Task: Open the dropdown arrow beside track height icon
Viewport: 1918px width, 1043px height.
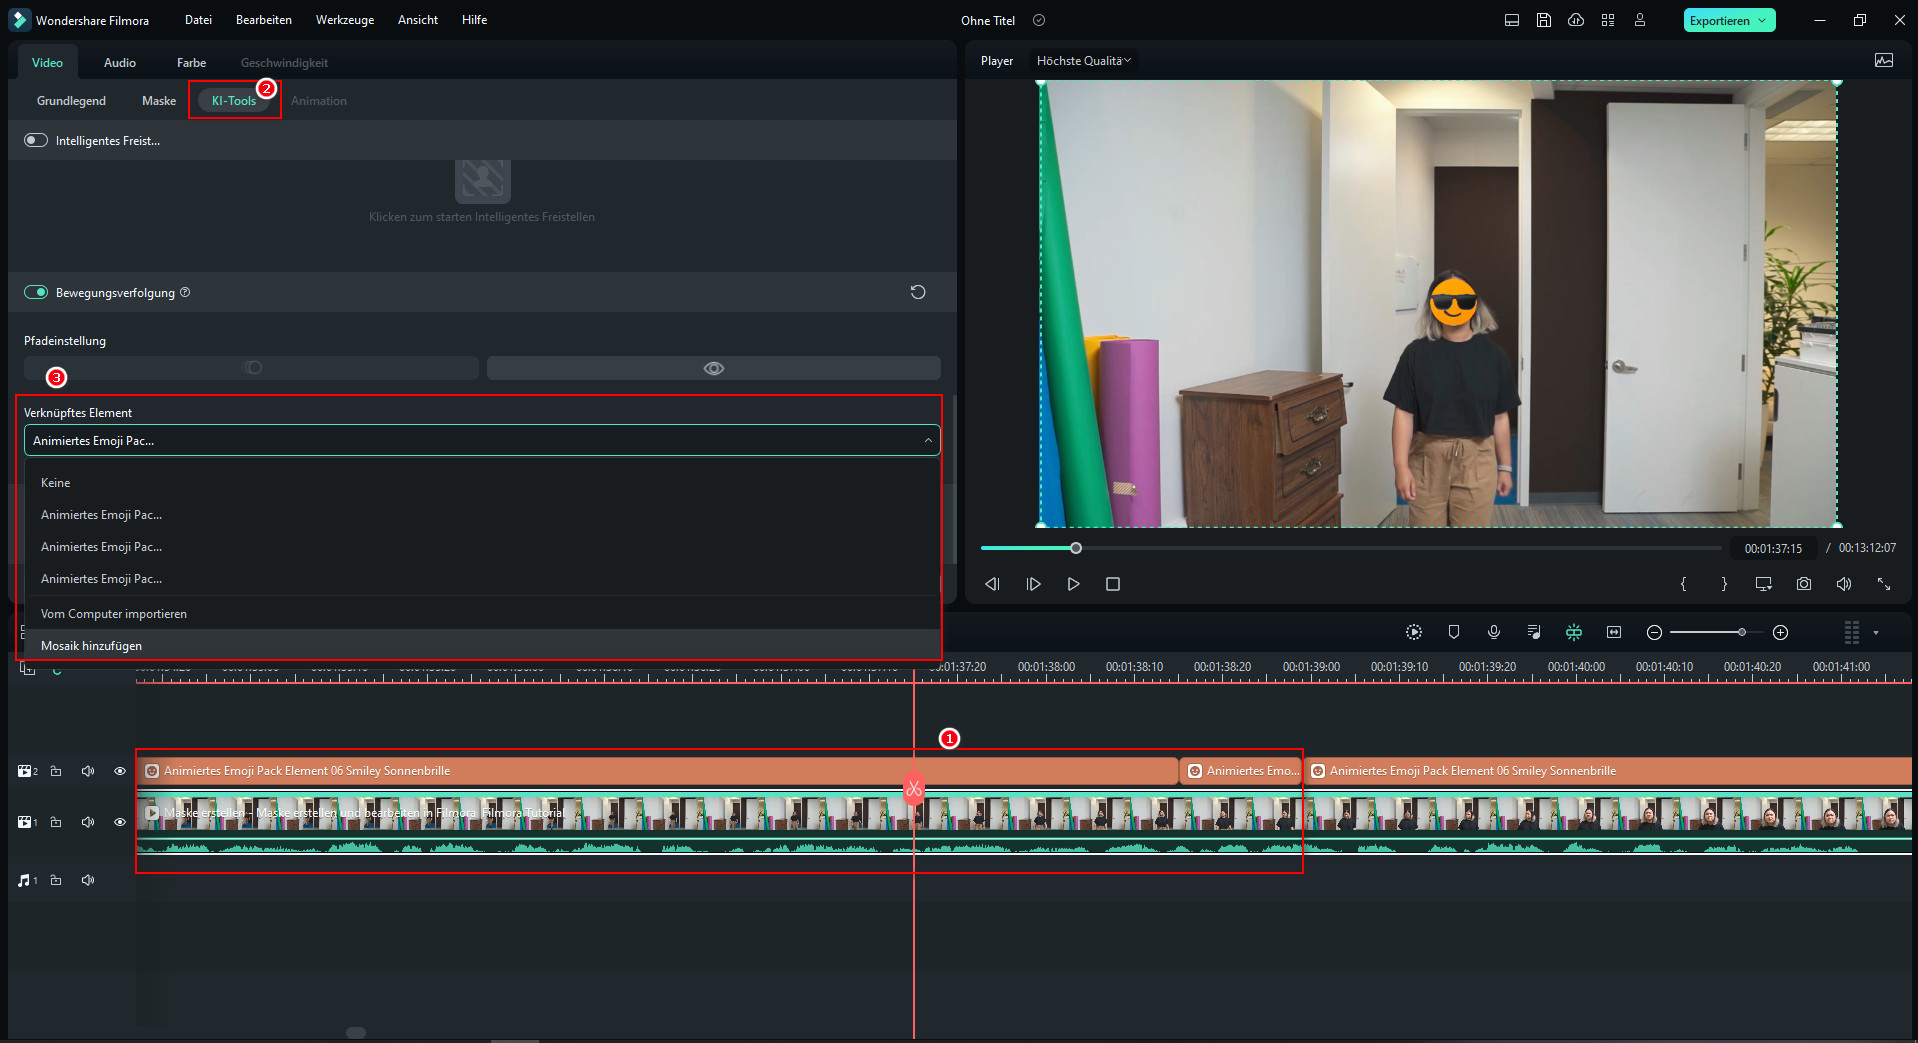Action: pyautogui.click(x=1876, y=633)
